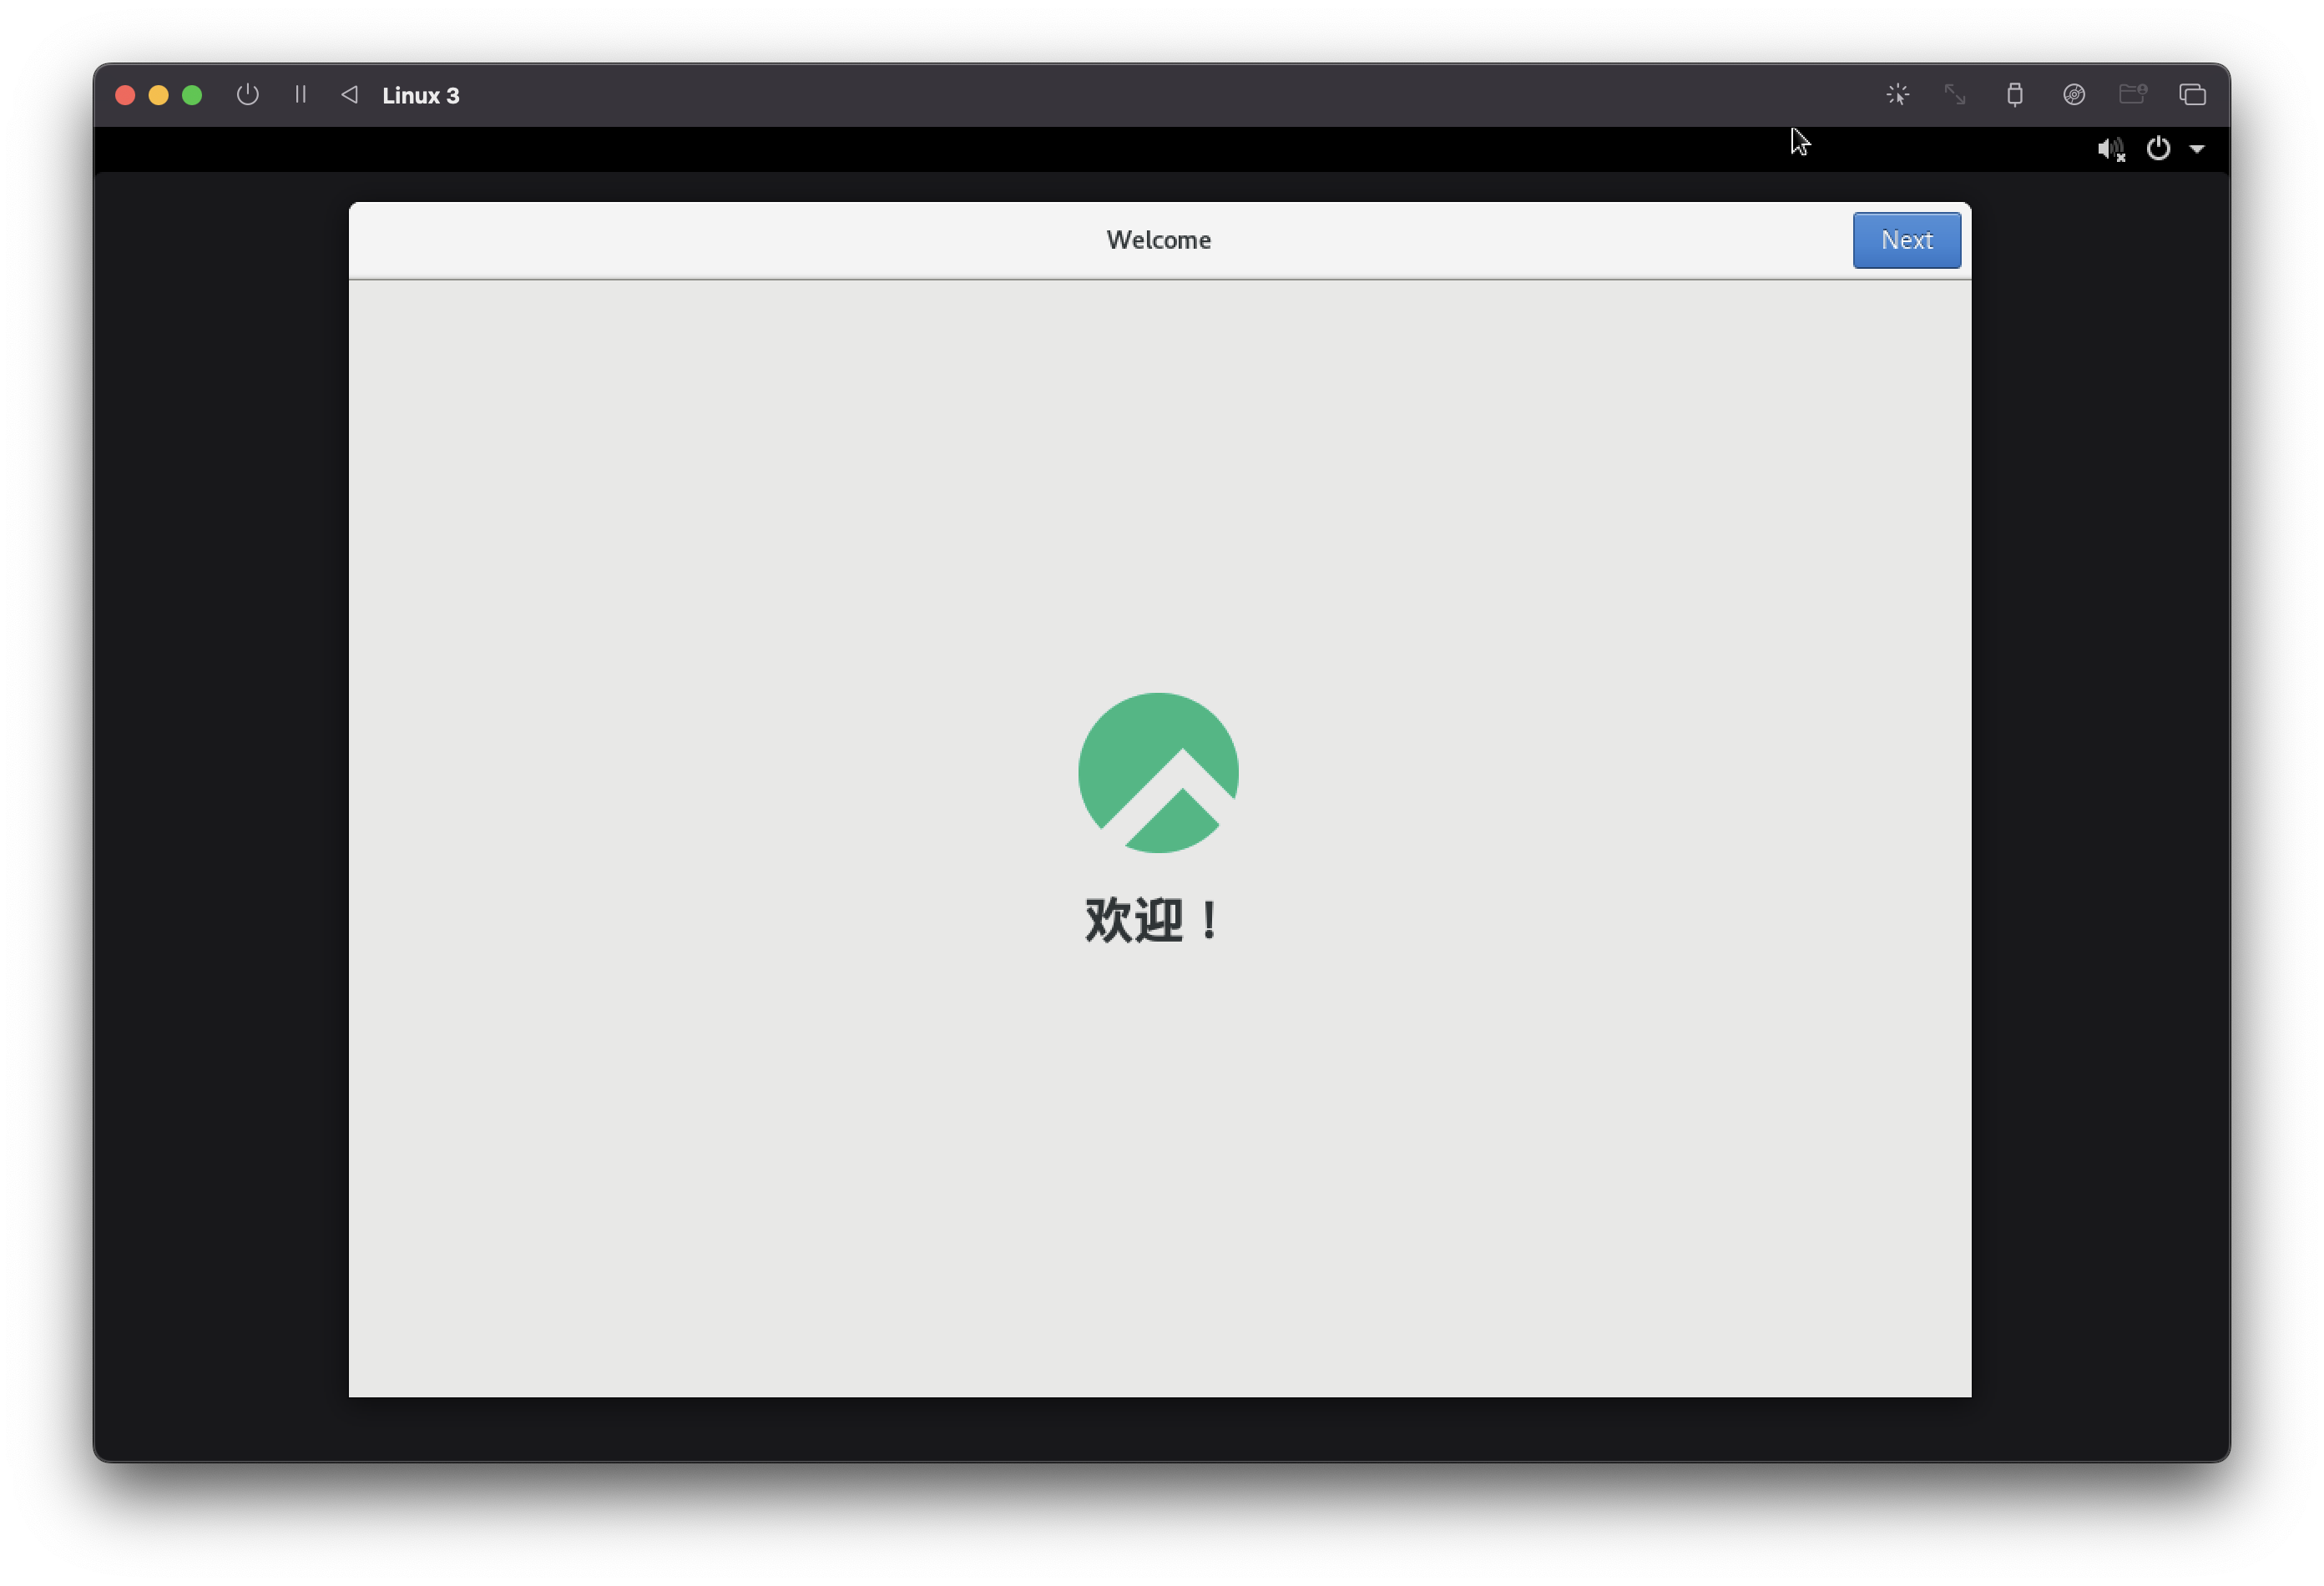2324x1586 pixels.
Task: Open the USB devices icon
Action: 2014,95
